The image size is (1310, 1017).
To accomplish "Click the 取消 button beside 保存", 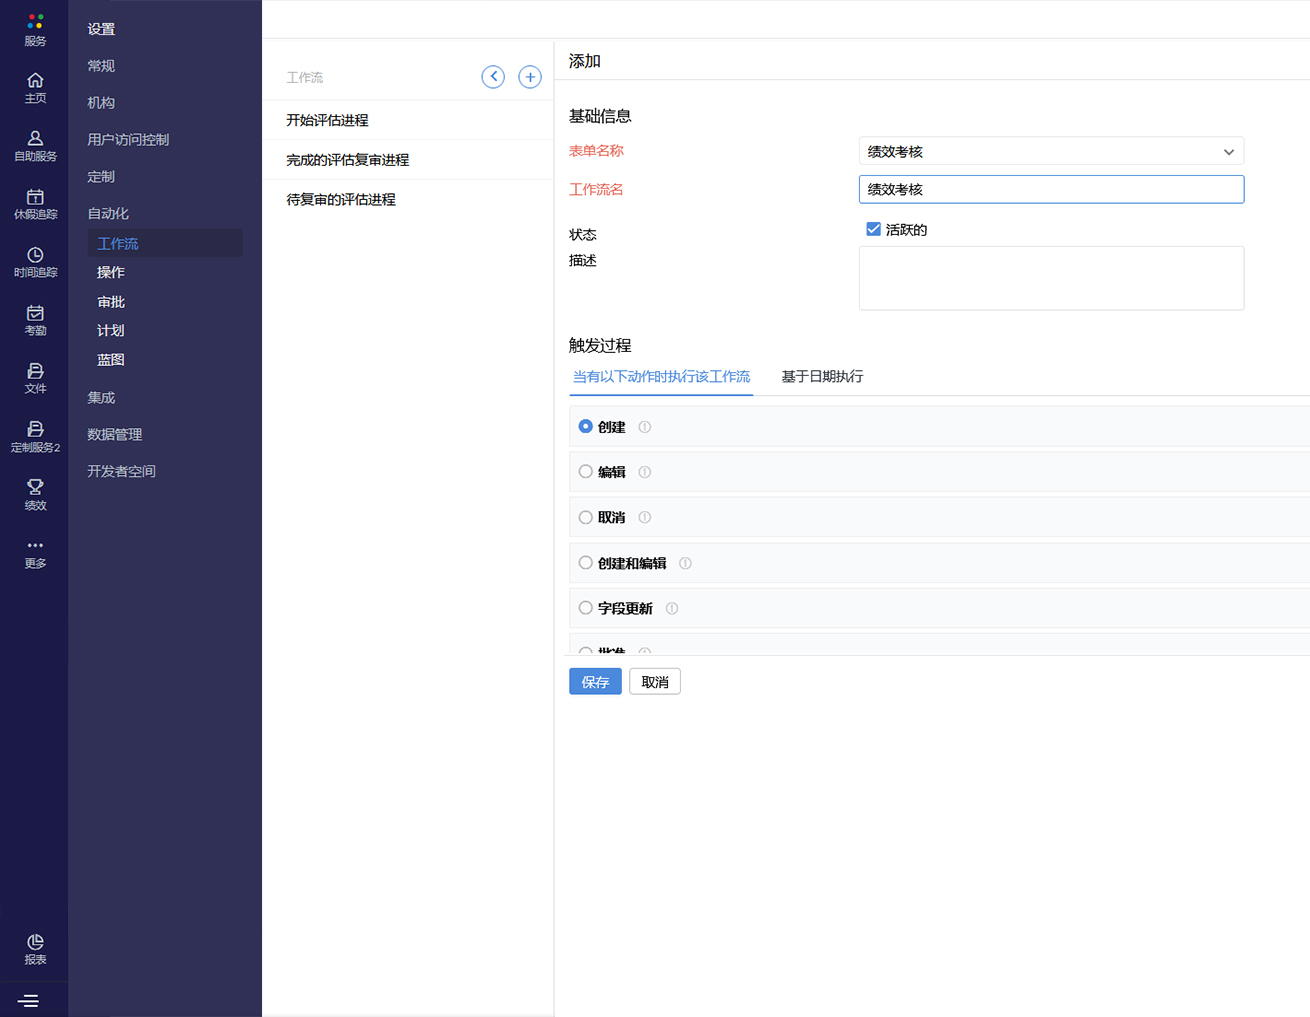I will [655, 682].
